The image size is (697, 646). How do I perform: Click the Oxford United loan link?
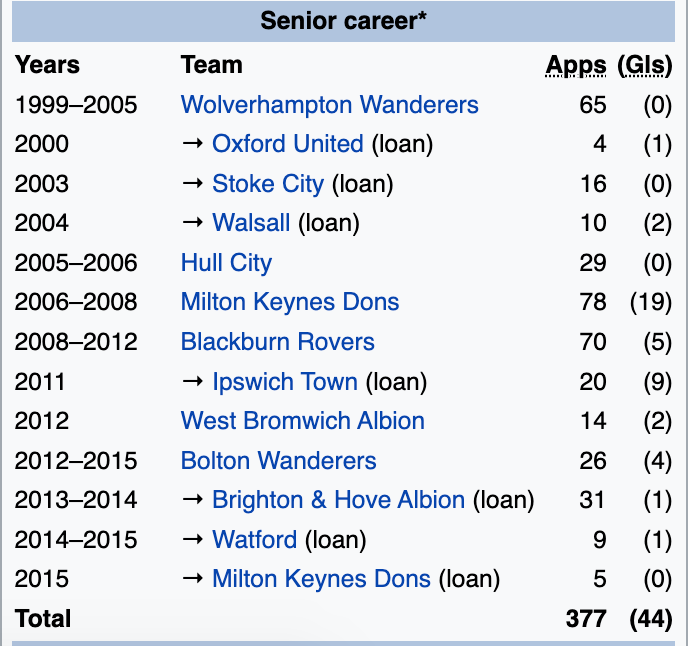[287, 144]
